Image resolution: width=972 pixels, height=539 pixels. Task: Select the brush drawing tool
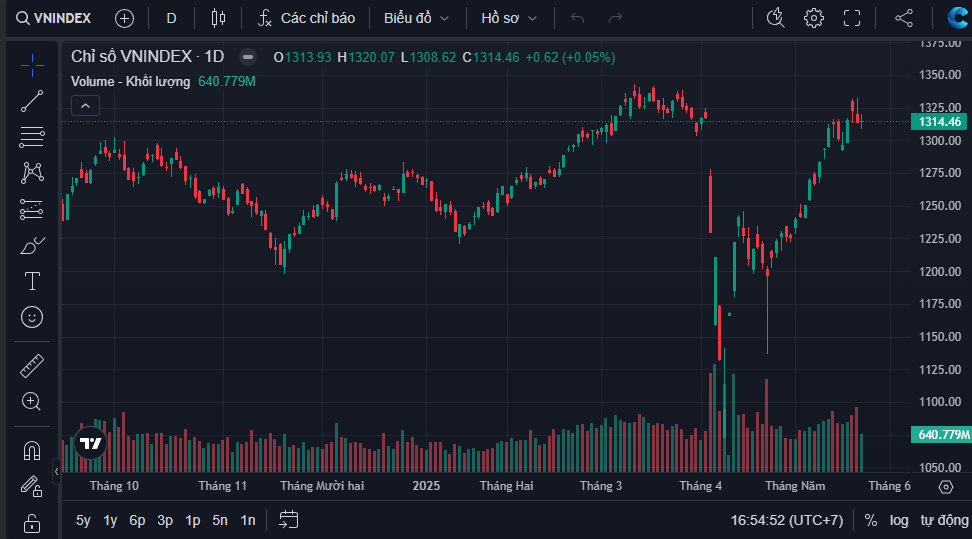[x=32, y=246]
